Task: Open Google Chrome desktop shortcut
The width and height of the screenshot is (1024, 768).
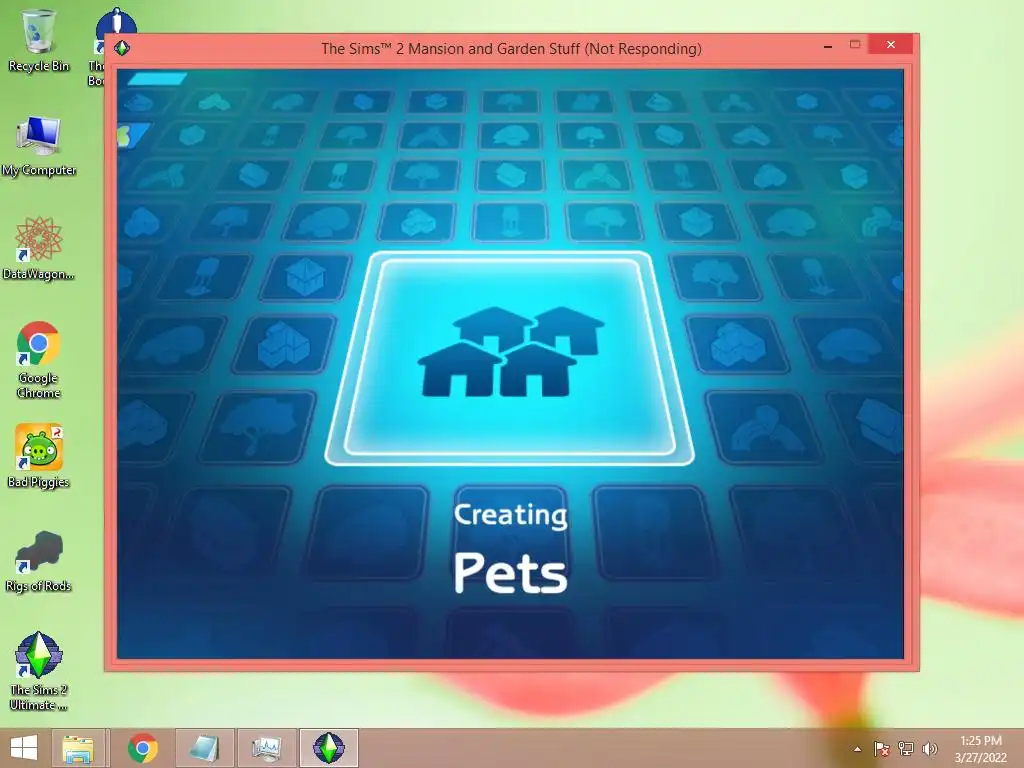Action: pos(39,359)
